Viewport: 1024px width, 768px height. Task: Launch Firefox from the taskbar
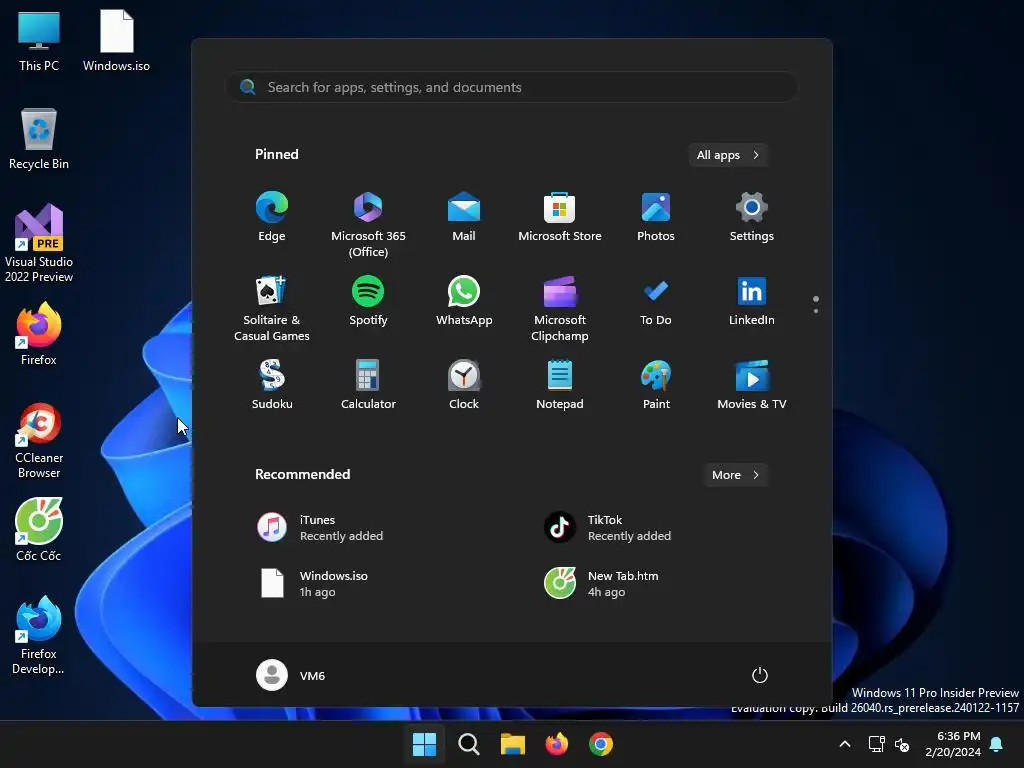click(556, 744)
